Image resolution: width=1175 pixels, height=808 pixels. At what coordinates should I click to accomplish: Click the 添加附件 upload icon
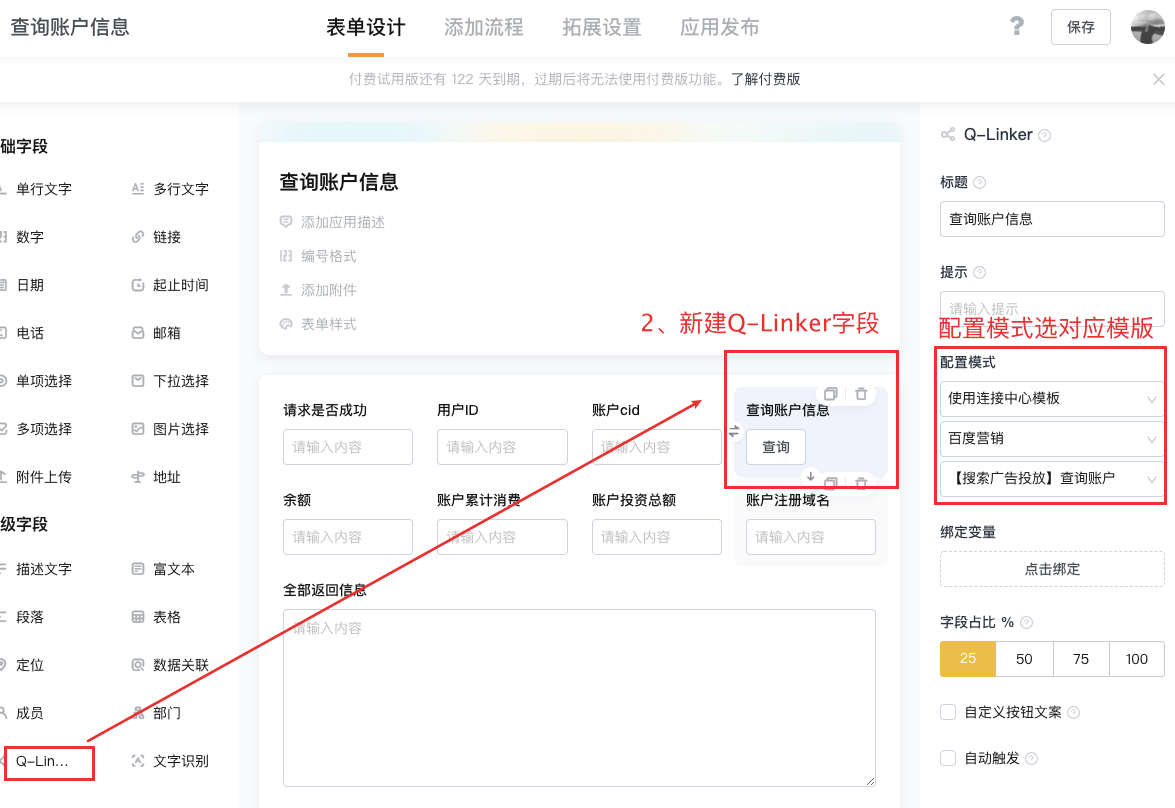286,289
